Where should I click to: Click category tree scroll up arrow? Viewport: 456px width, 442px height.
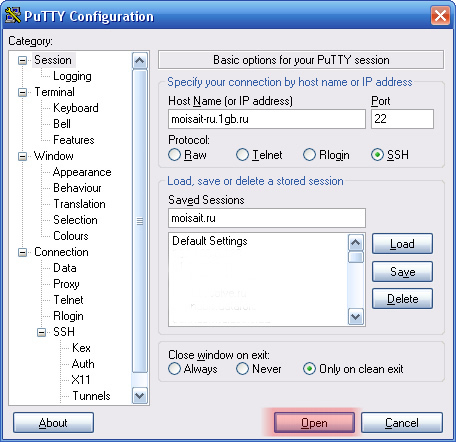click(140, 61)
